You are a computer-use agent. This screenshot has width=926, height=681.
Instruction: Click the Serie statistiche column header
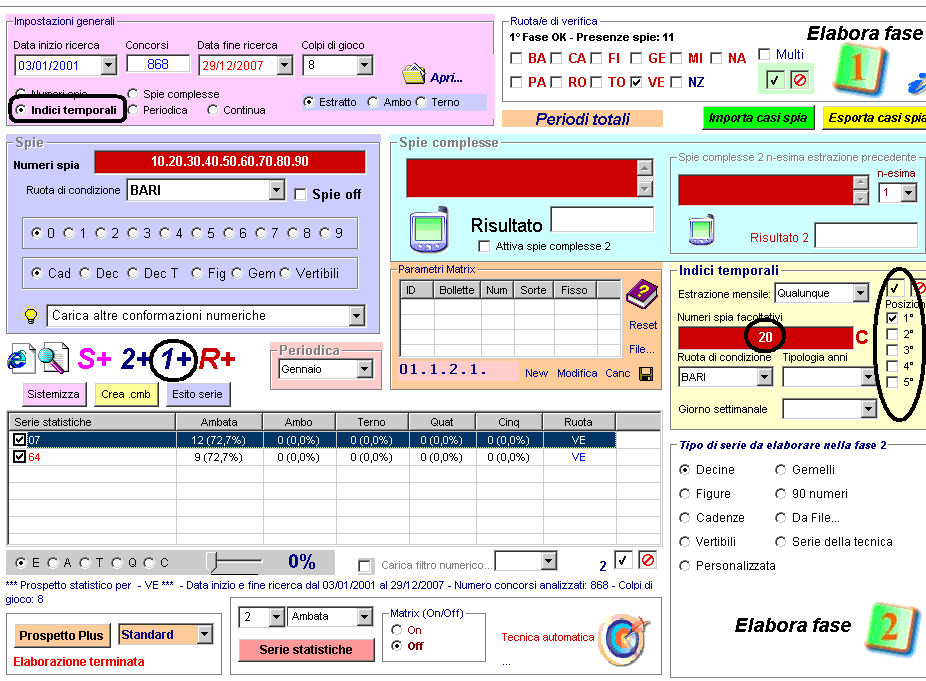tap(92, 422)
